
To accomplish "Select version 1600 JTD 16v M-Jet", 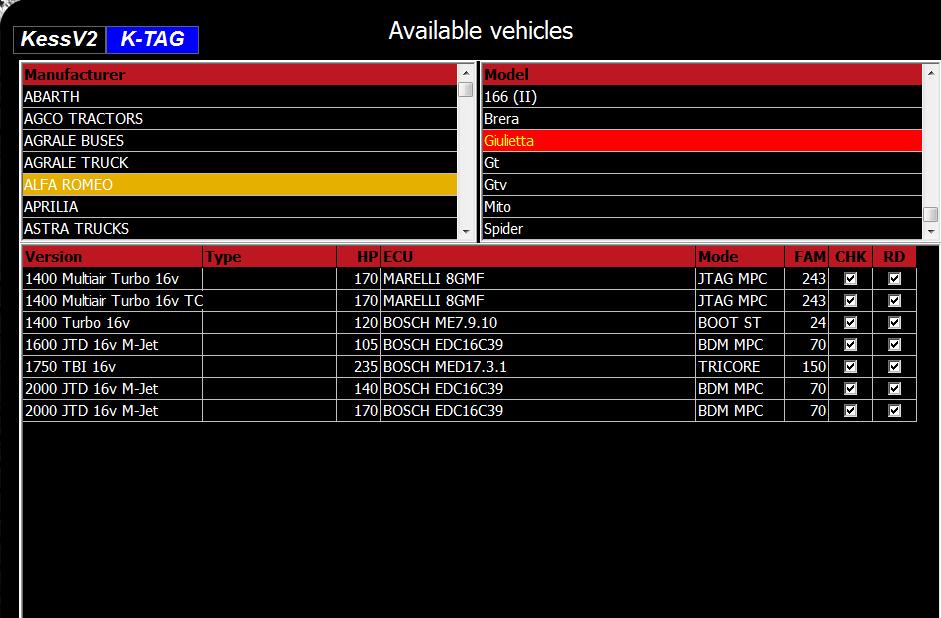I will click(113, 344).
